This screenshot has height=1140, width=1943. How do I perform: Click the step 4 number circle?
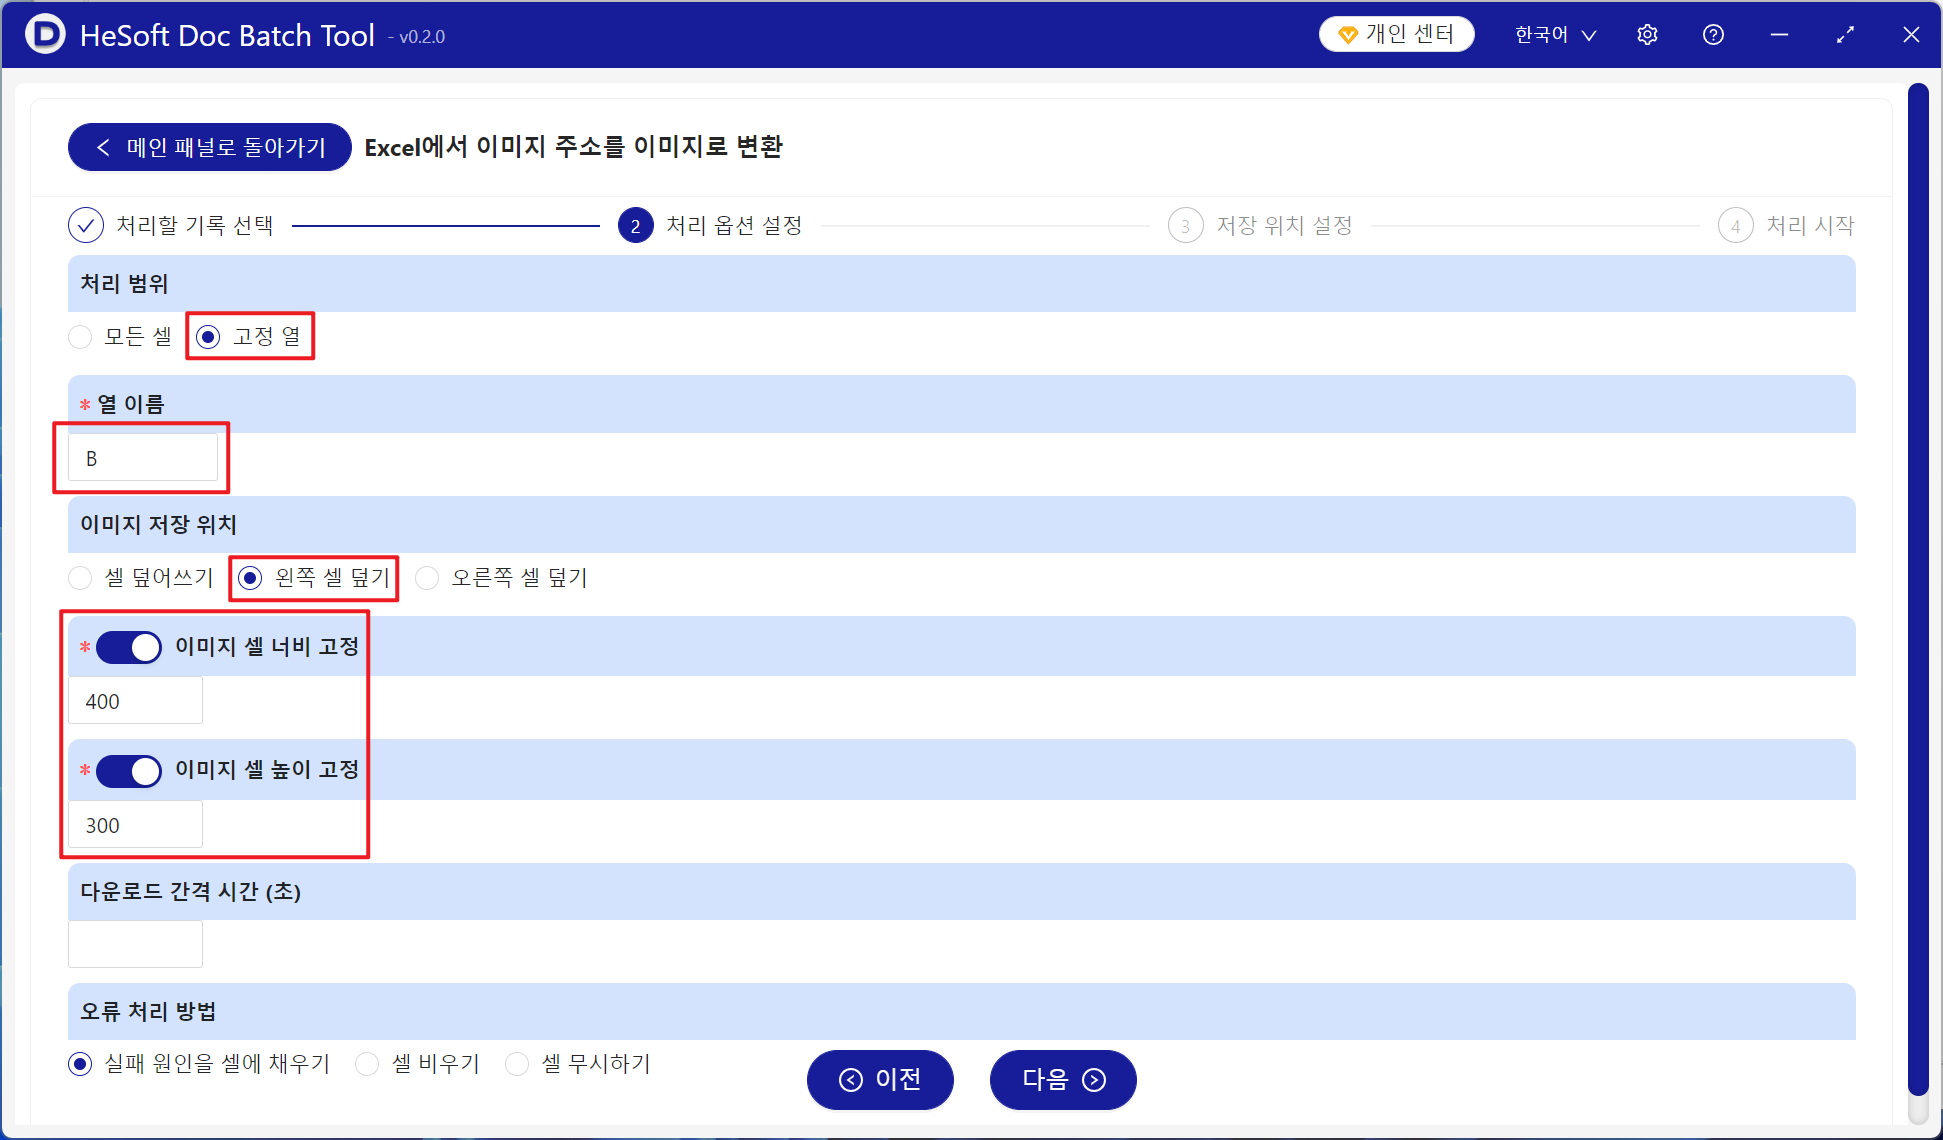tap(1736, 225)
